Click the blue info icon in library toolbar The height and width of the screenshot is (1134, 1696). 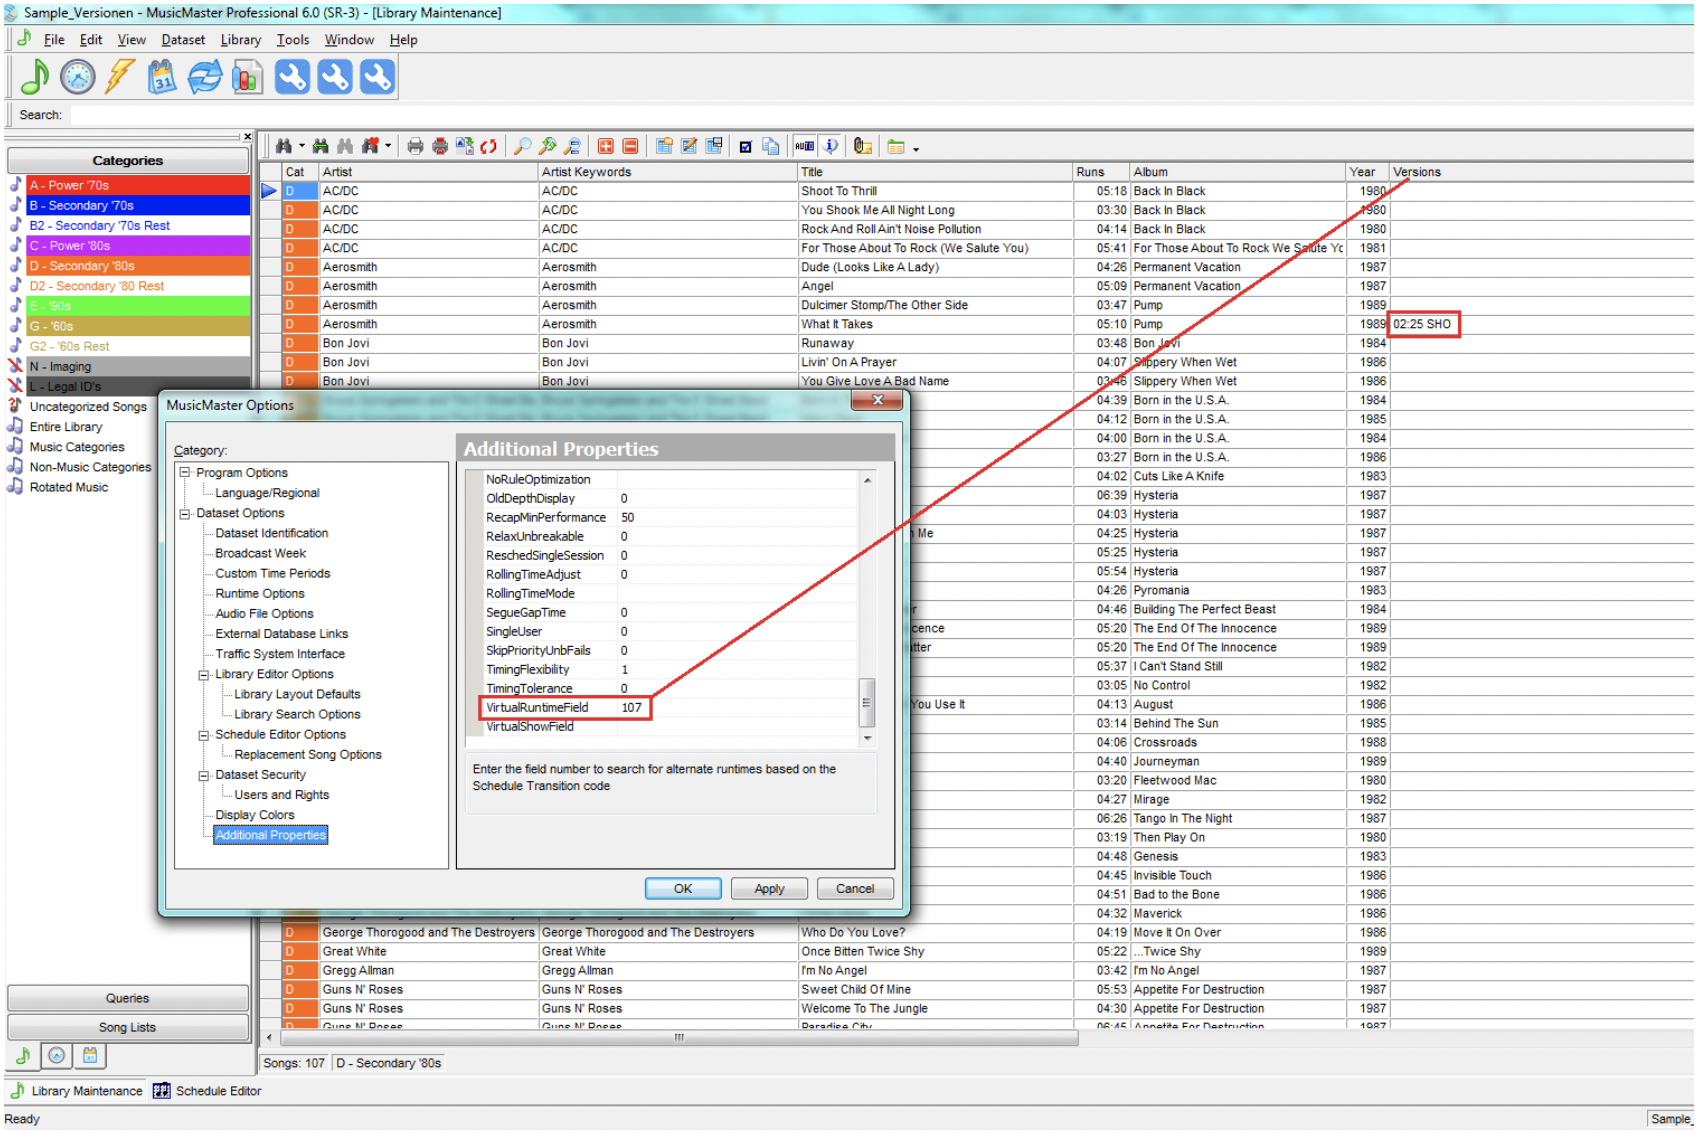pyautogui.click(x=830, y=146)
